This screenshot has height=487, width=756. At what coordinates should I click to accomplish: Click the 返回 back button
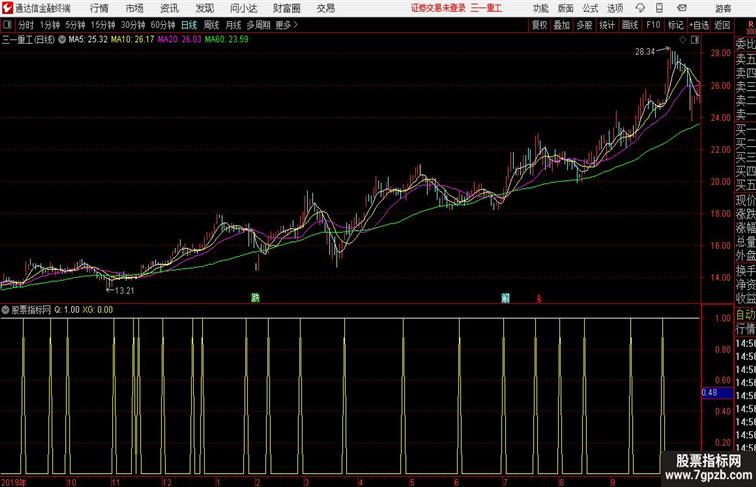point(722,25)
